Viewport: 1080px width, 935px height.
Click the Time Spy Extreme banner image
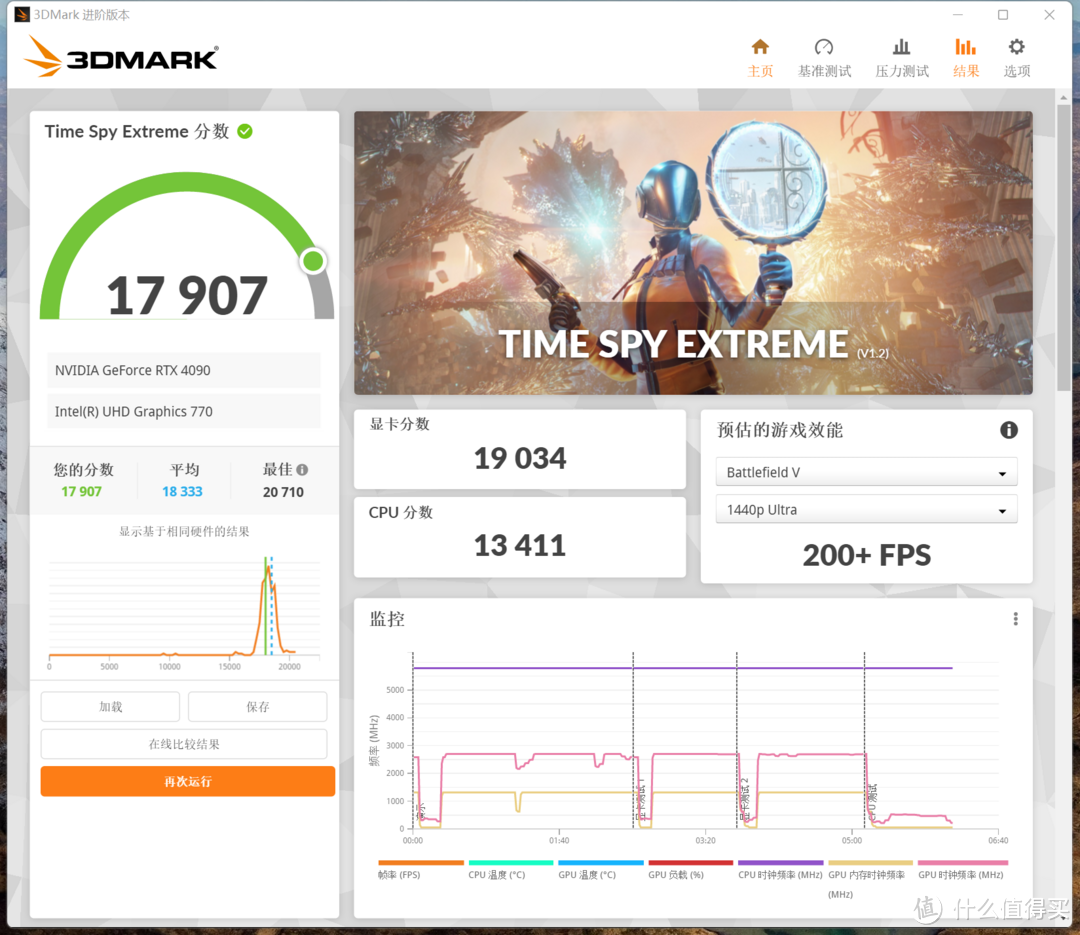pyautogui.click(x=693, y=253)
